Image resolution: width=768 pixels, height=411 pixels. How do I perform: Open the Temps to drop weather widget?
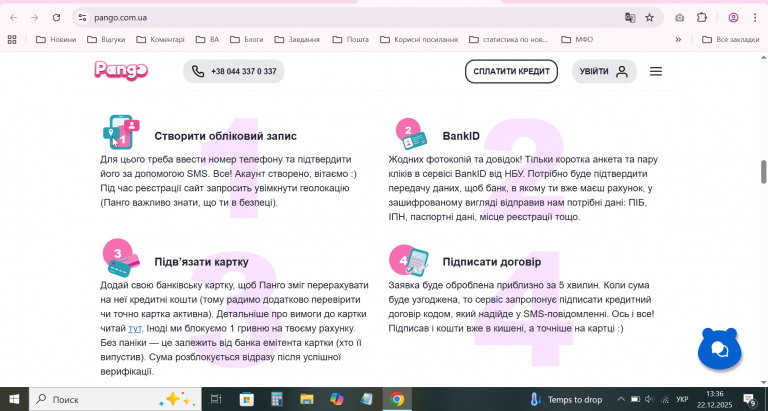(566, 399)
